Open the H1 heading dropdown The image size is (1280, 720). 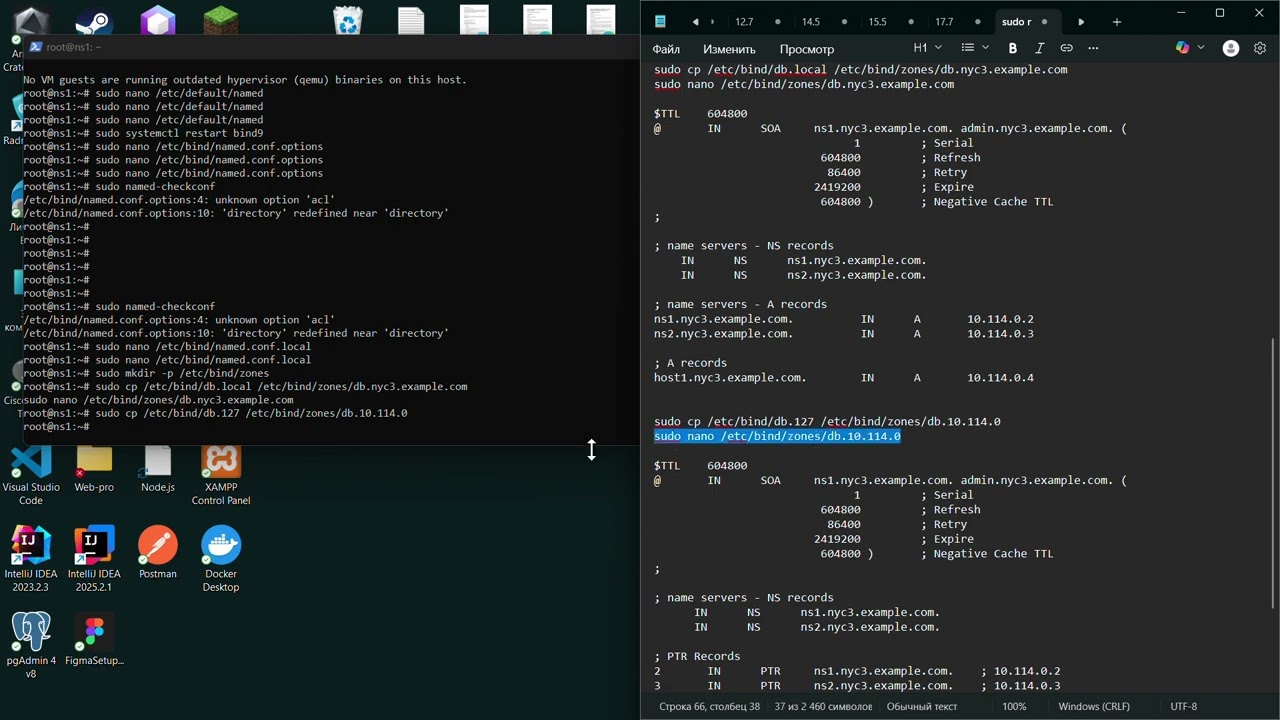coord(928,48)
